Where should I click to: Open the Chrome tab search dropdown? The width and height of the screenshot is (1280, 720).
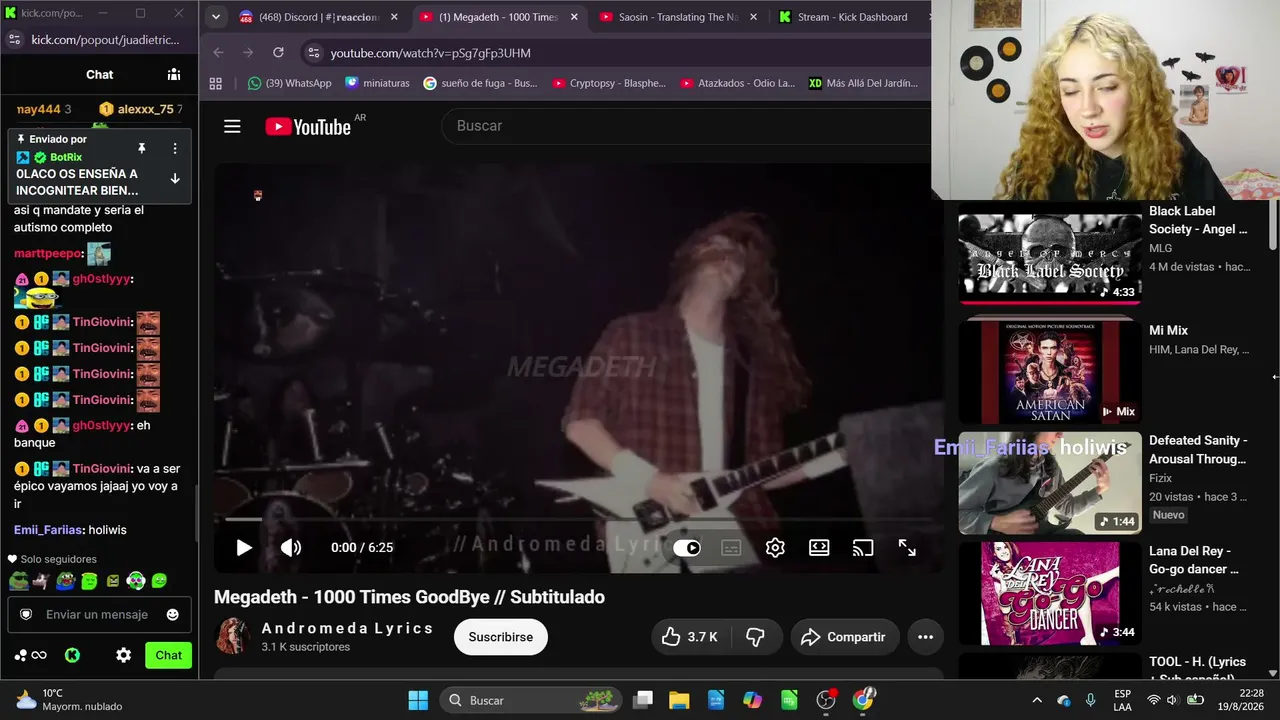pyautogui.click(x=215, y=17)
